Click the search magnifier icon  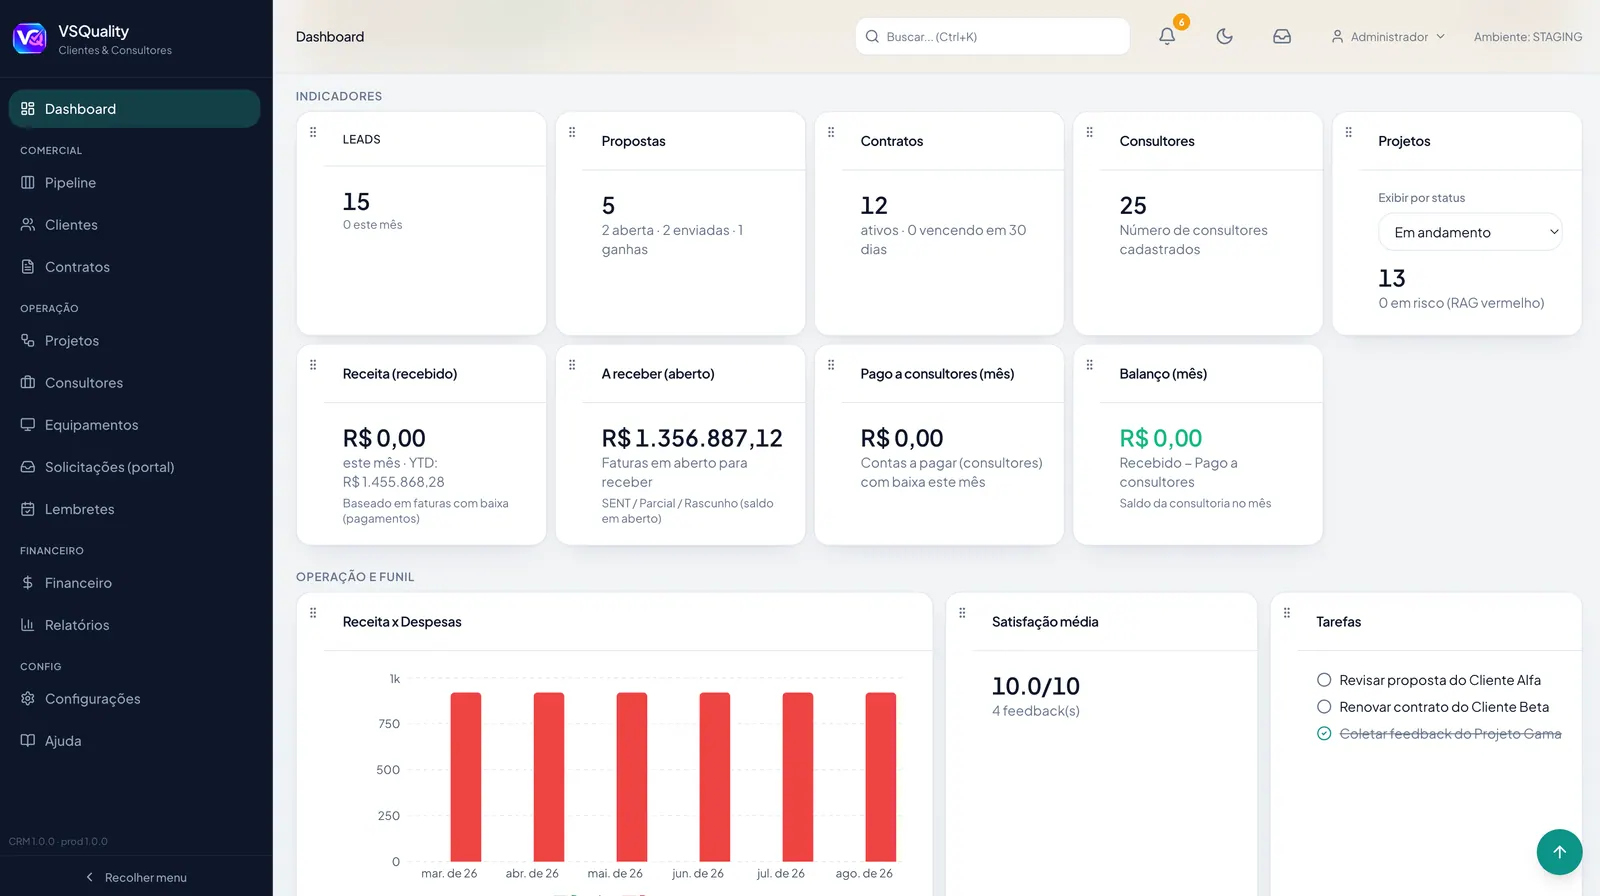pyautogui.click(x=872, y=37)
